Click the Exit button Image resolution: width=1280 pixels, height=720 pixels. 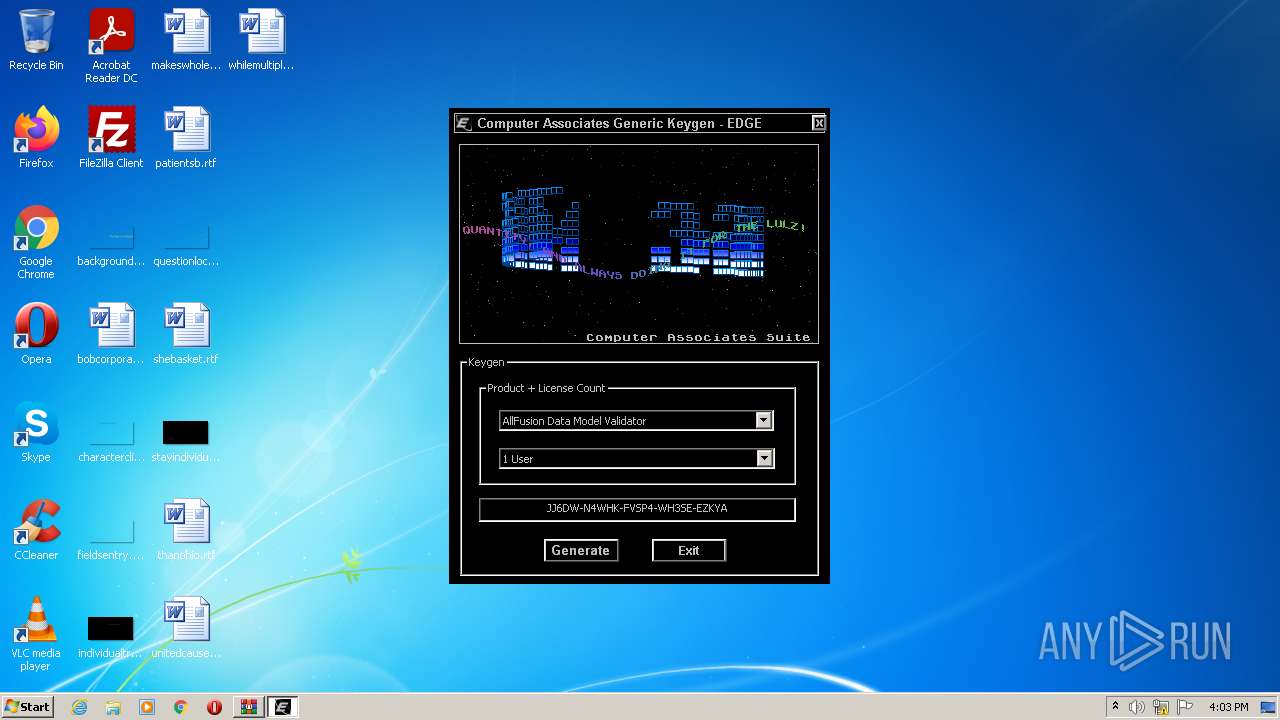[689, 550]
